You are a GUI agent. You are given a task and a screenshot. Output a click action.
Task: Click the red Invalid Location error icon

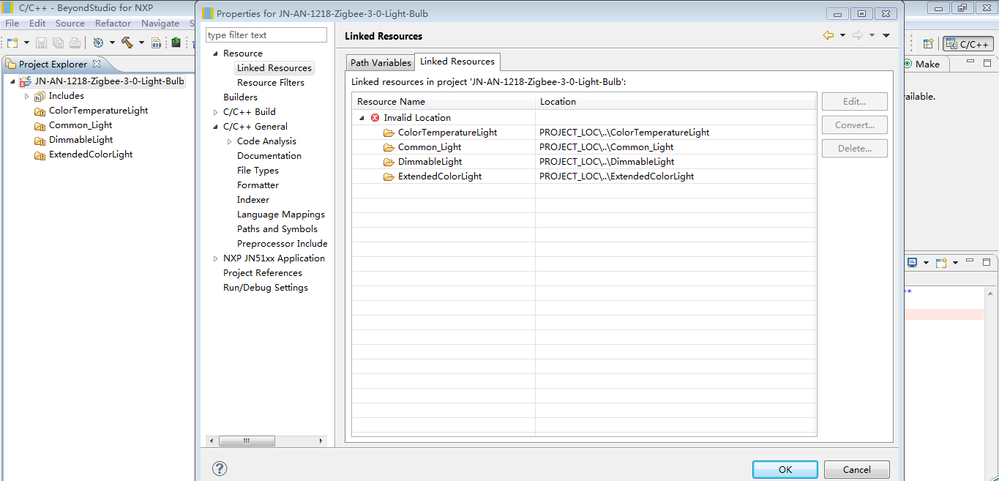click(x=375, y=118)
